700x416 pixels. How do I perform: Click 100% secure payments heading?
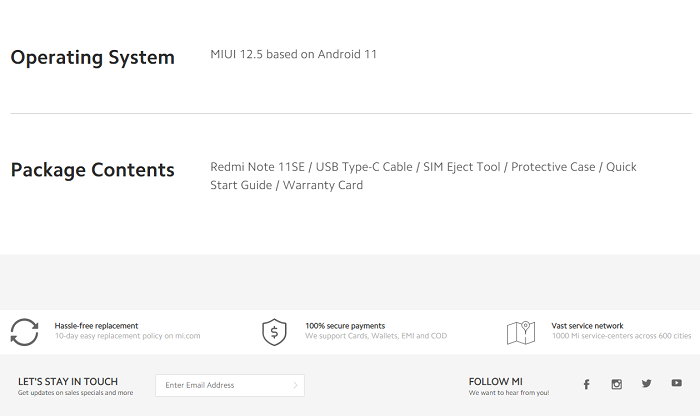345,326
